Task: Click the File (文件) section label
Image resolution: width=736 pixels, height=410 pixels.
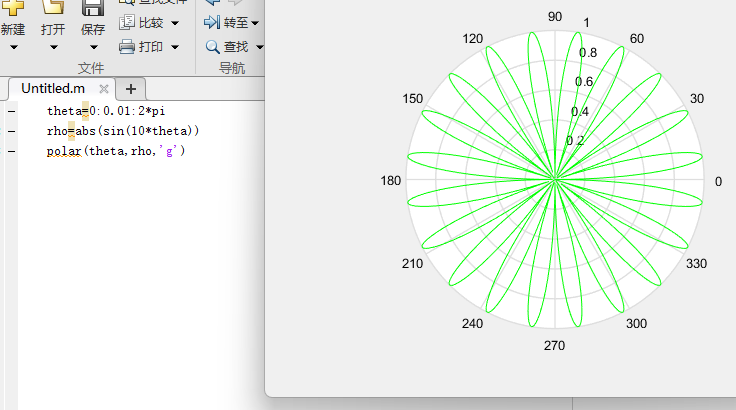Action: [91, 68]
